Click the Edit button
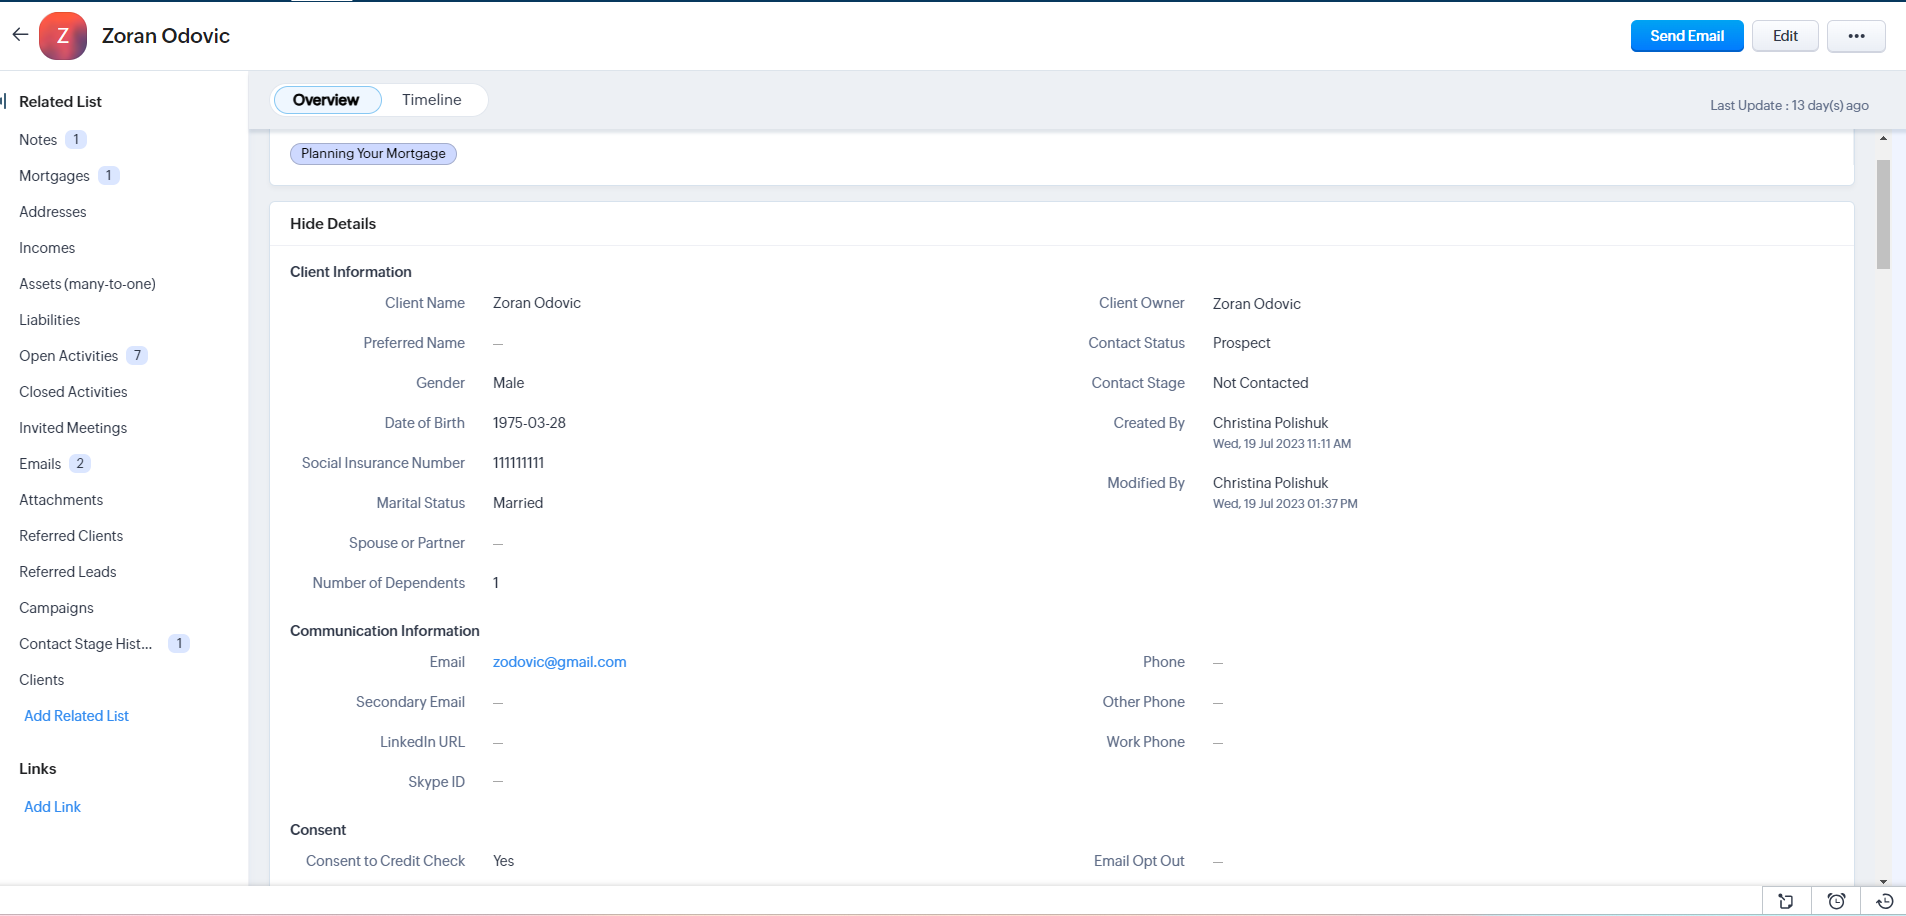 (x=1784, y=36)
